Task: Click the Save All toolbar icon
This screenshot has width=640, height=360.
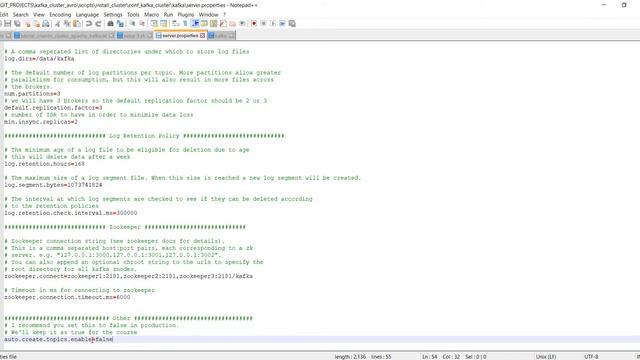Action: point(18,24)
